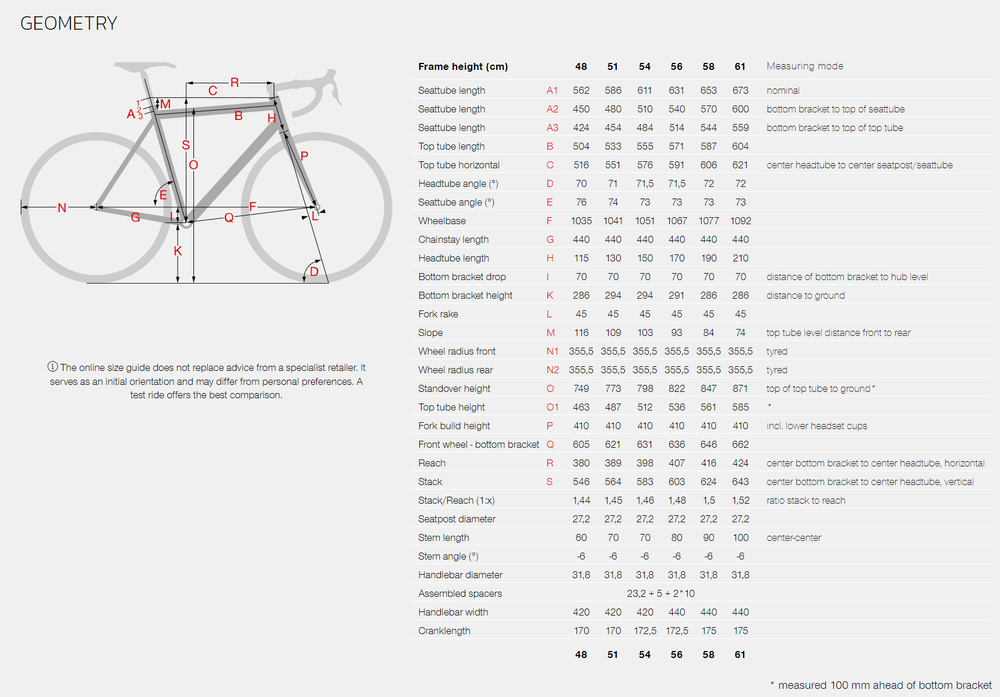This screenshot has width=1000, height=697.
Task: Click the "Handlebar width" row label
Action: [x=453, y=613]
